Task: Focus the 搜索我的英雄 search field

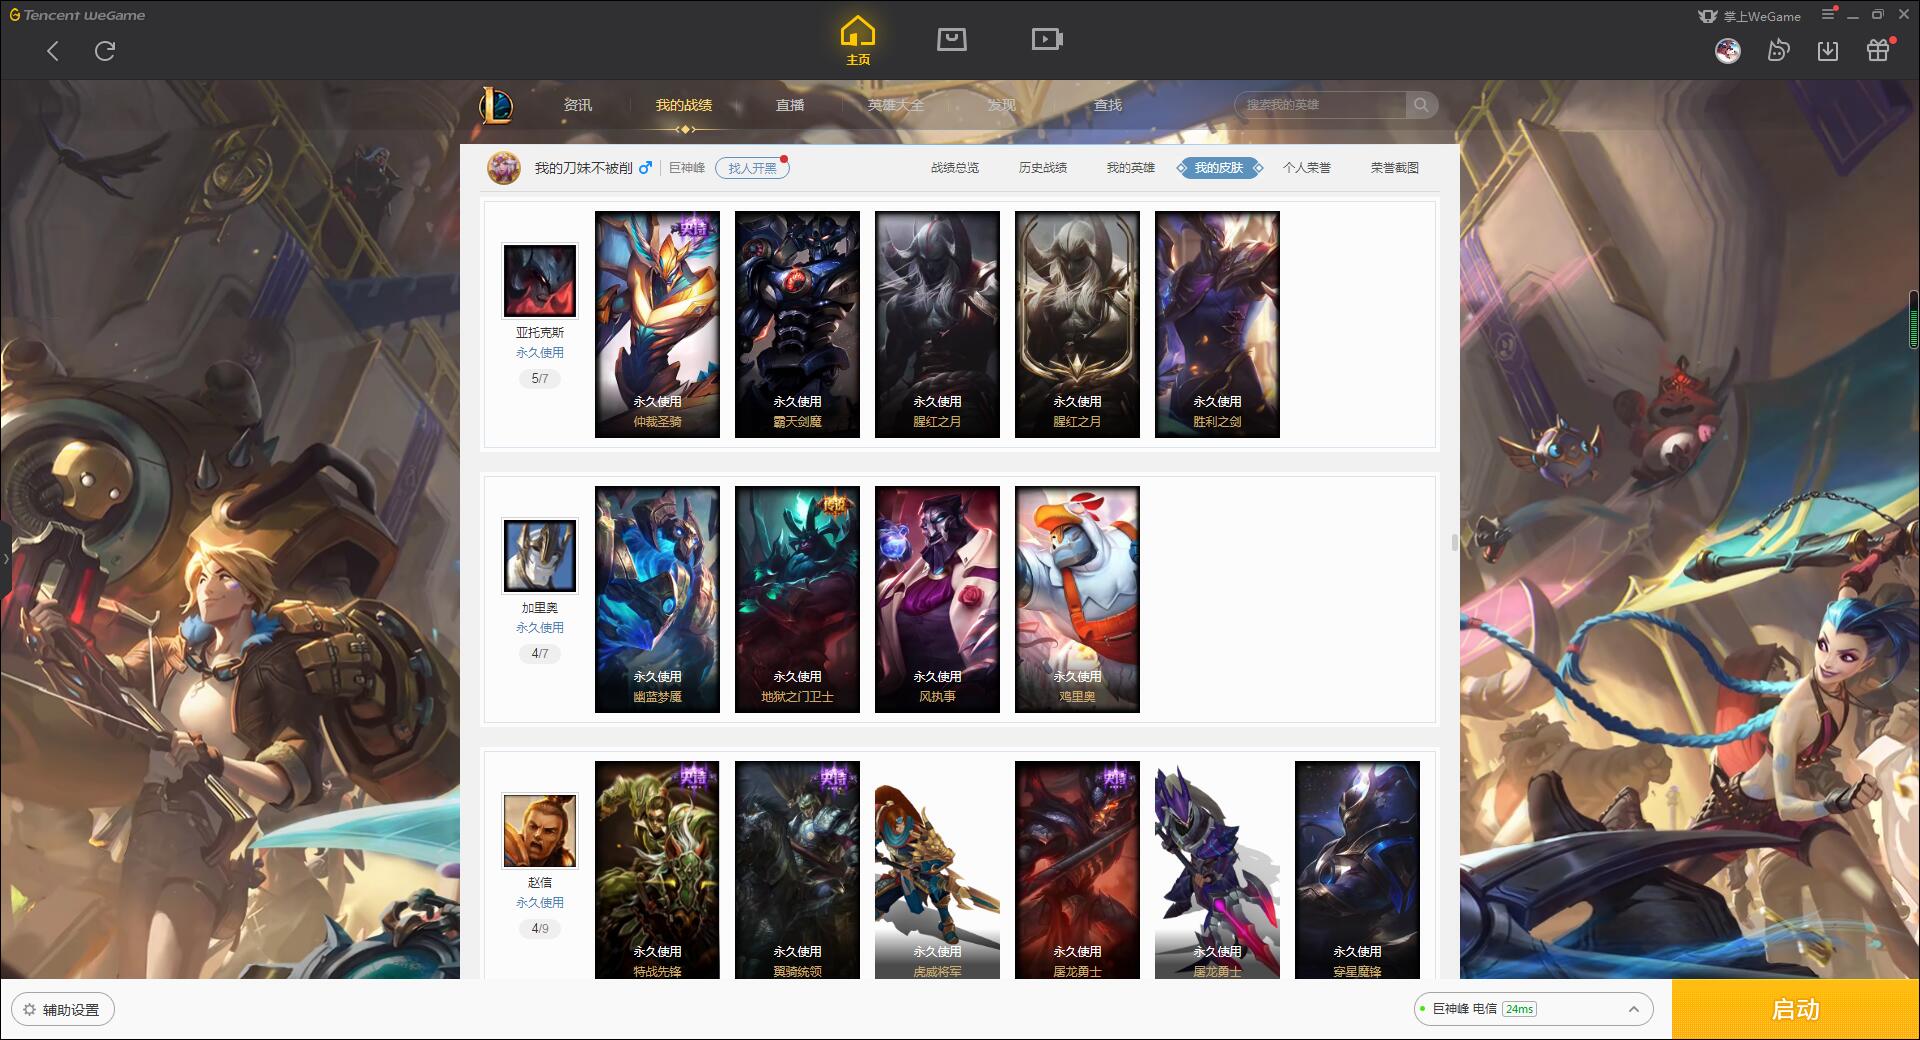Action: 1320,105
